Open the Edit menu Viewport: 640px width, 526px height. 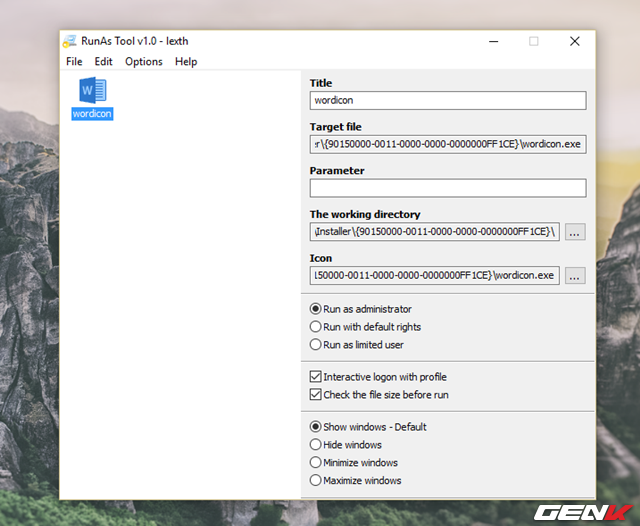(103, 61)
